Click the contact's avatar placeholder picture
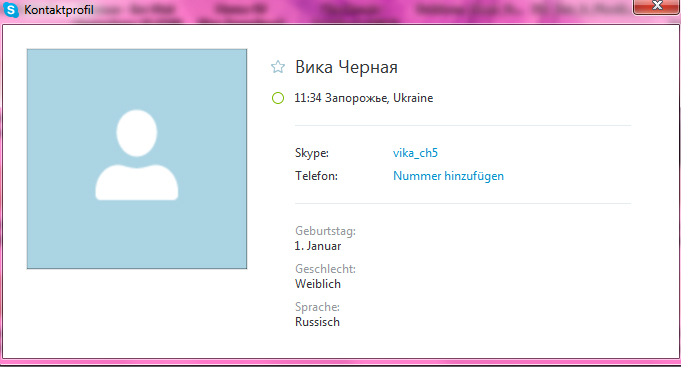 point(137,159)
